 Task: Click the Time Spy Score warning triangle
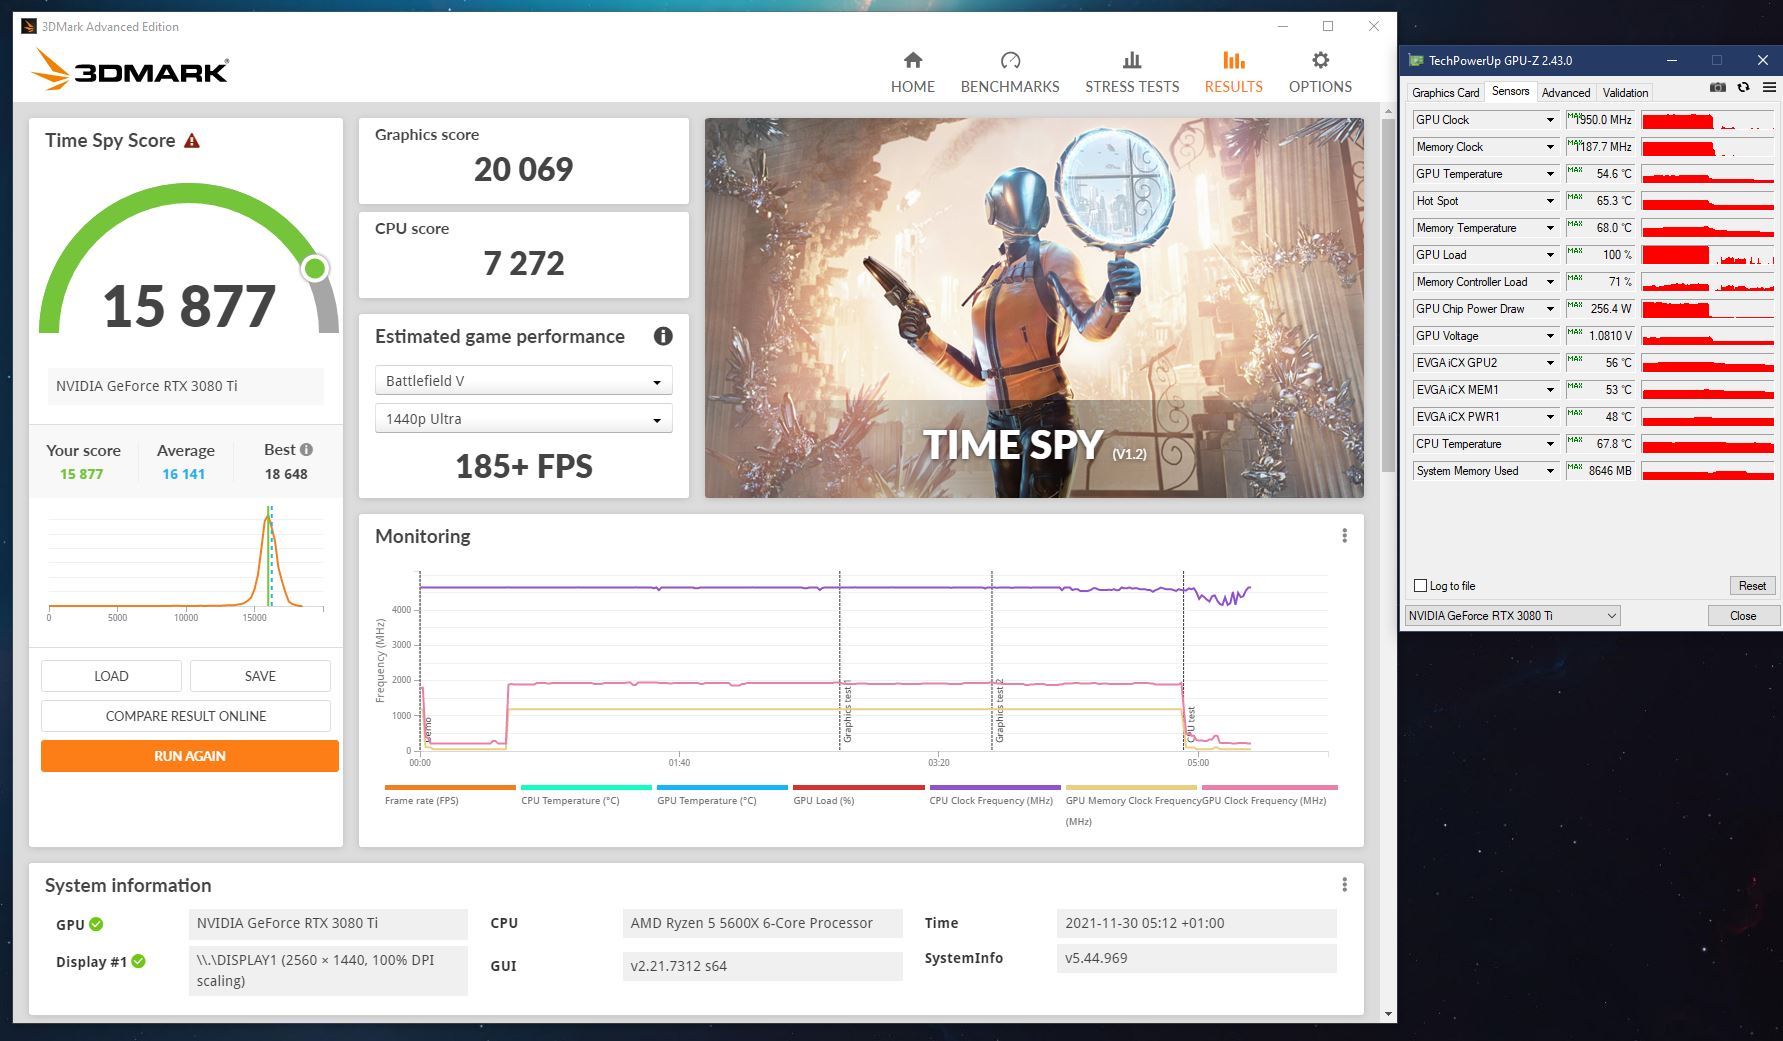point(192,141)
